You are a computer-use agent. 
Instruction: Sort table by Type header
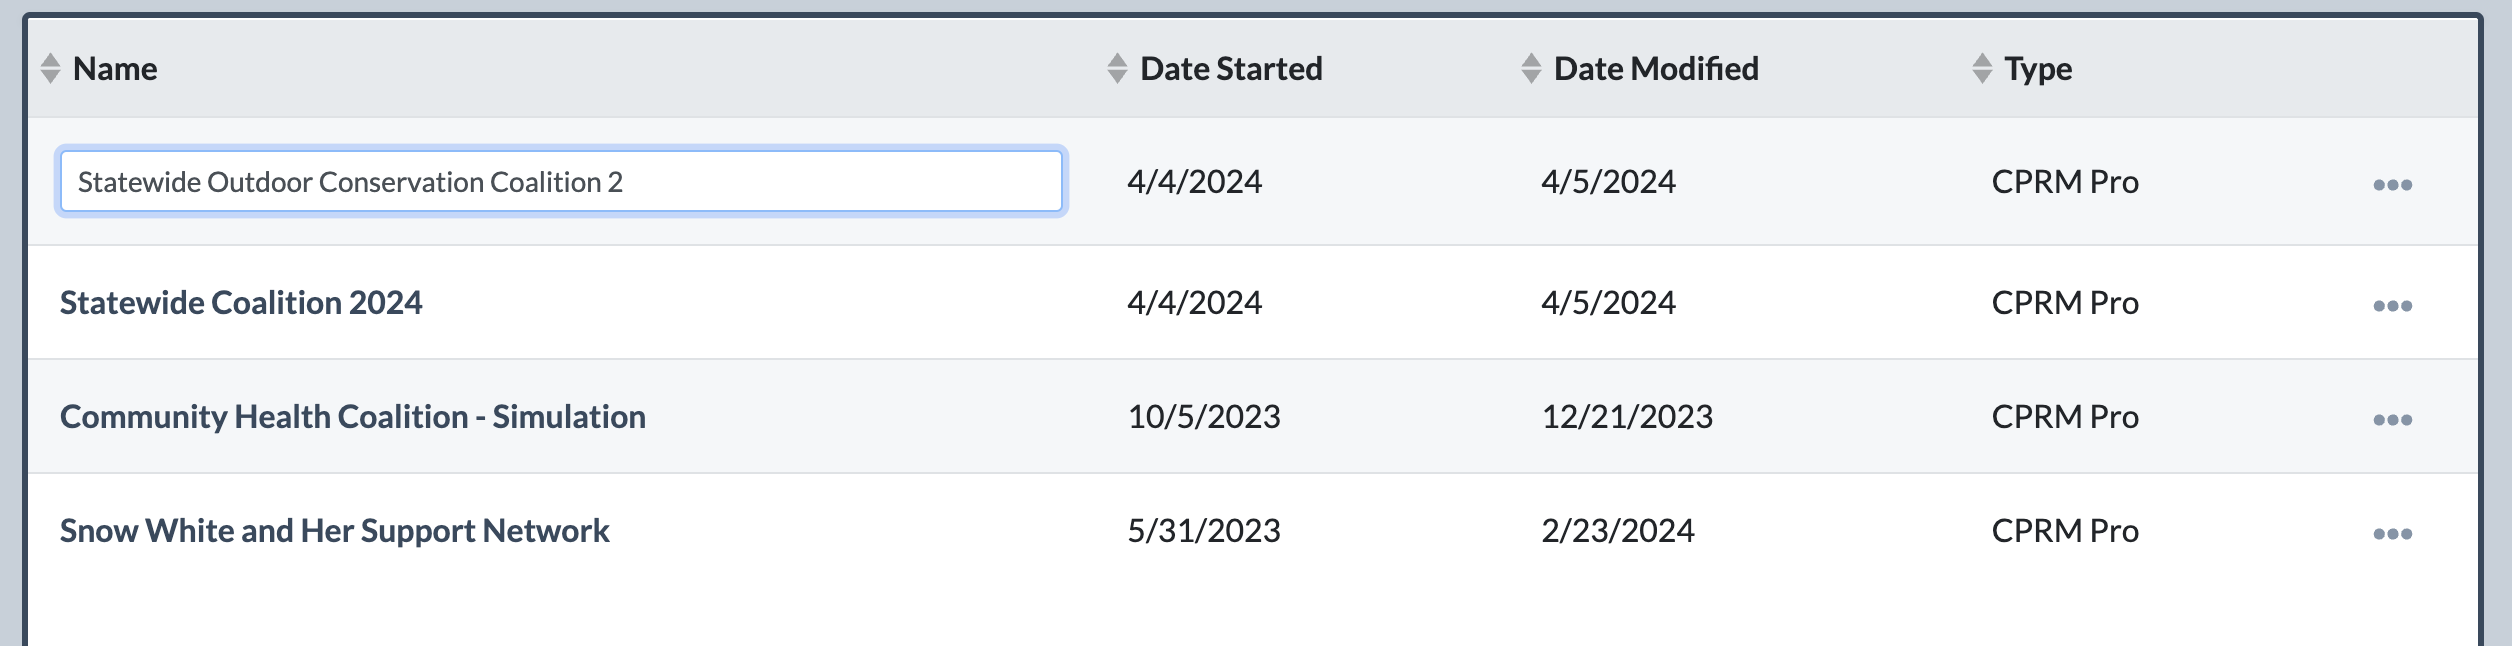pos(2038,69)
